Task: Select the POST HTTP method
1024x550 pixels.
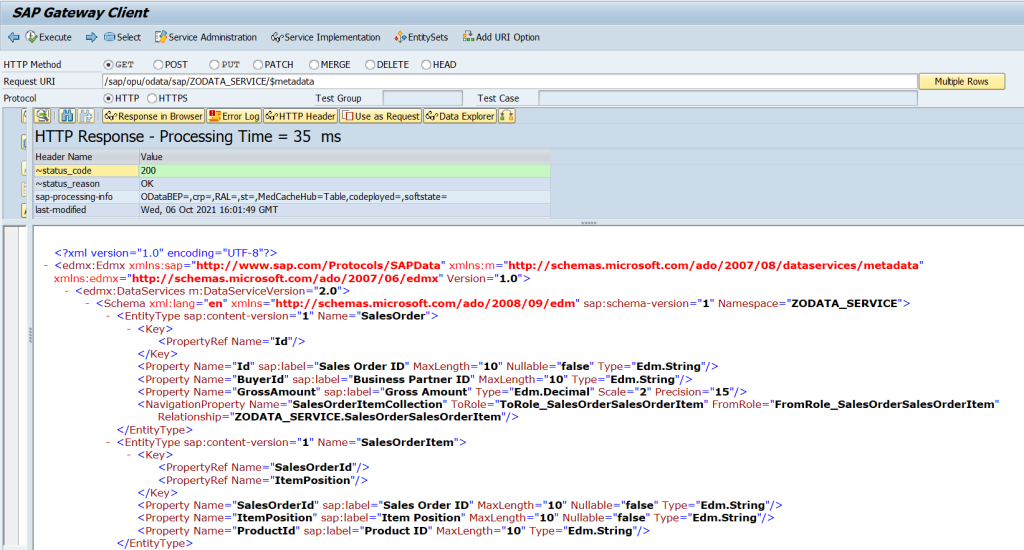Action: (x=158, y=65)
